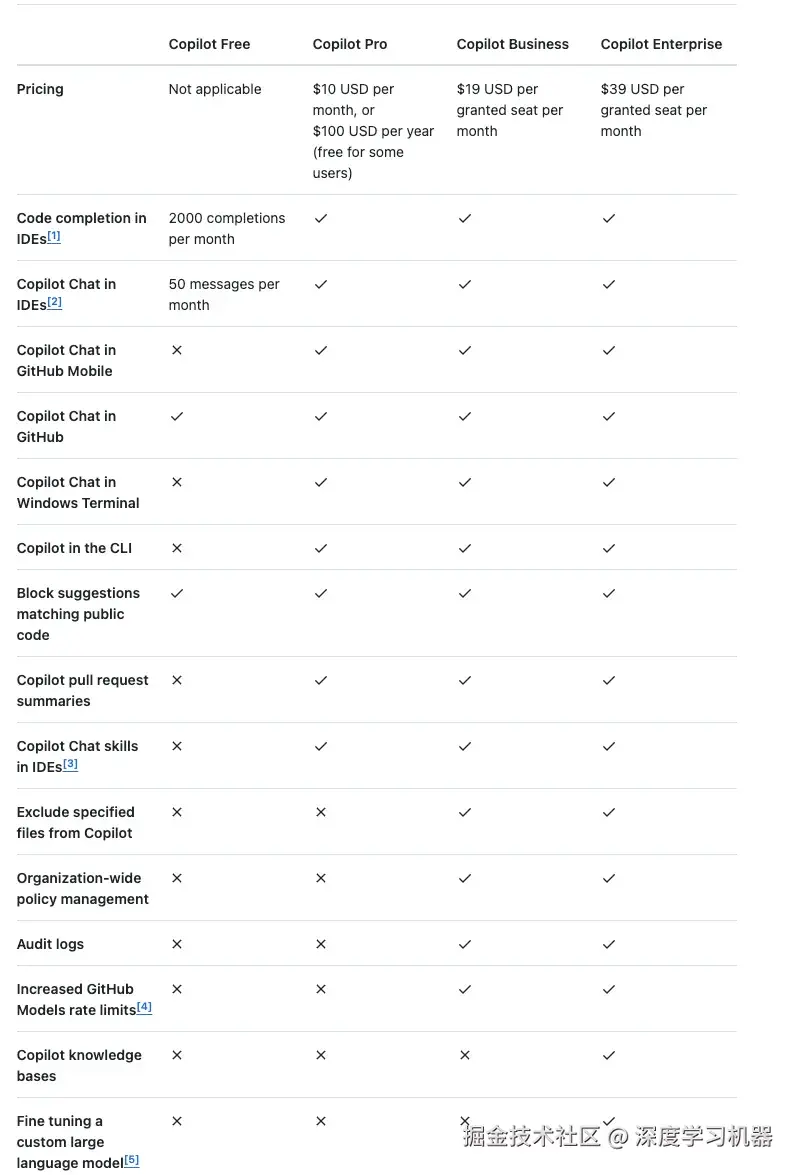Click footnote 5 after custom large language model
The width and height of the screenshot is (799, 1175).
[131, 1161]
